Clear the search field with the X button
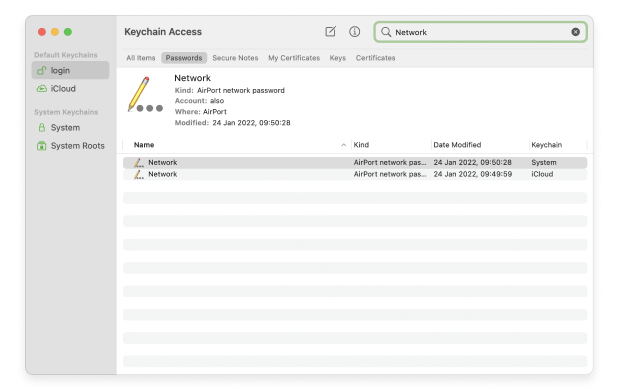The image size is (620, 390). tap(575, 32)
